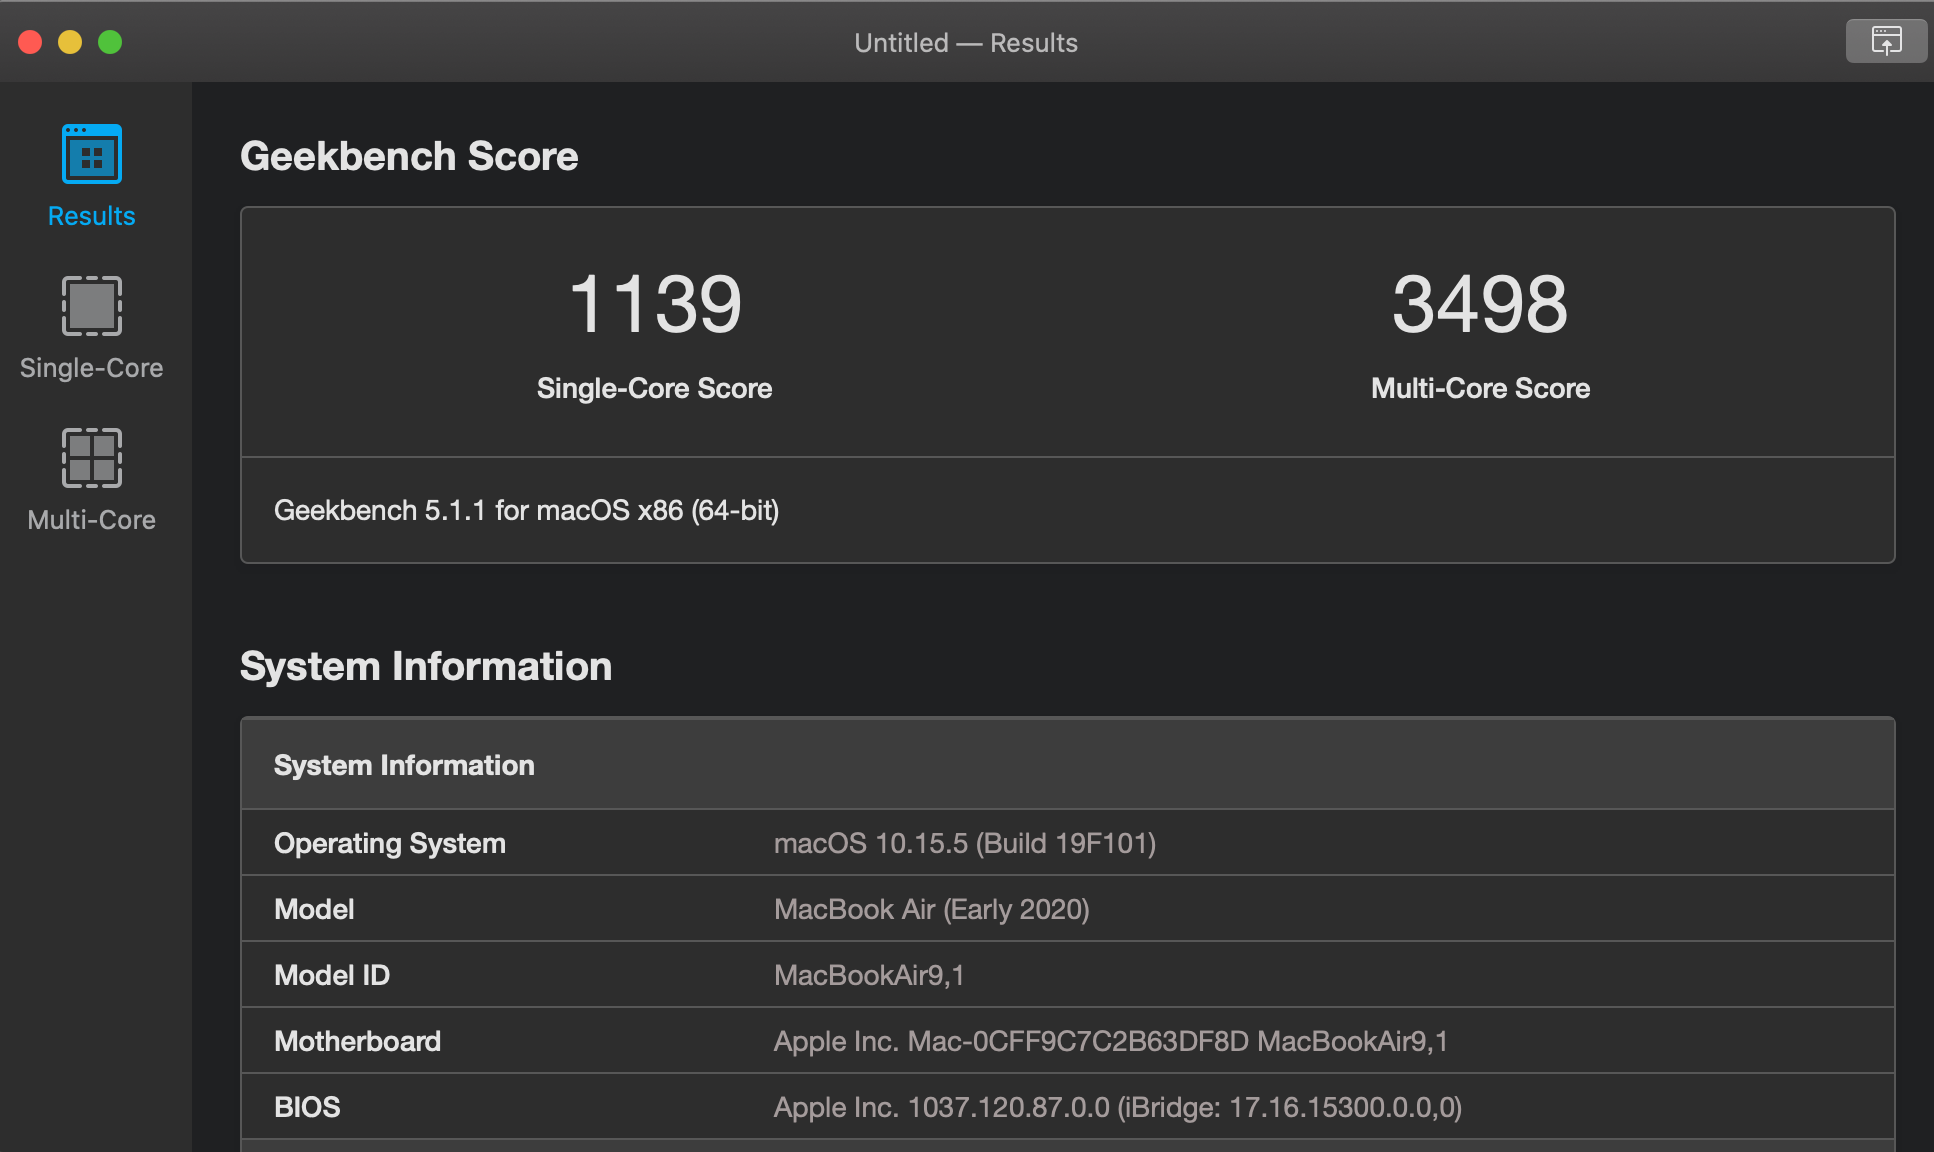Click the green full-screen button
The image size is (1934, 1152).
tap(110, 42)
